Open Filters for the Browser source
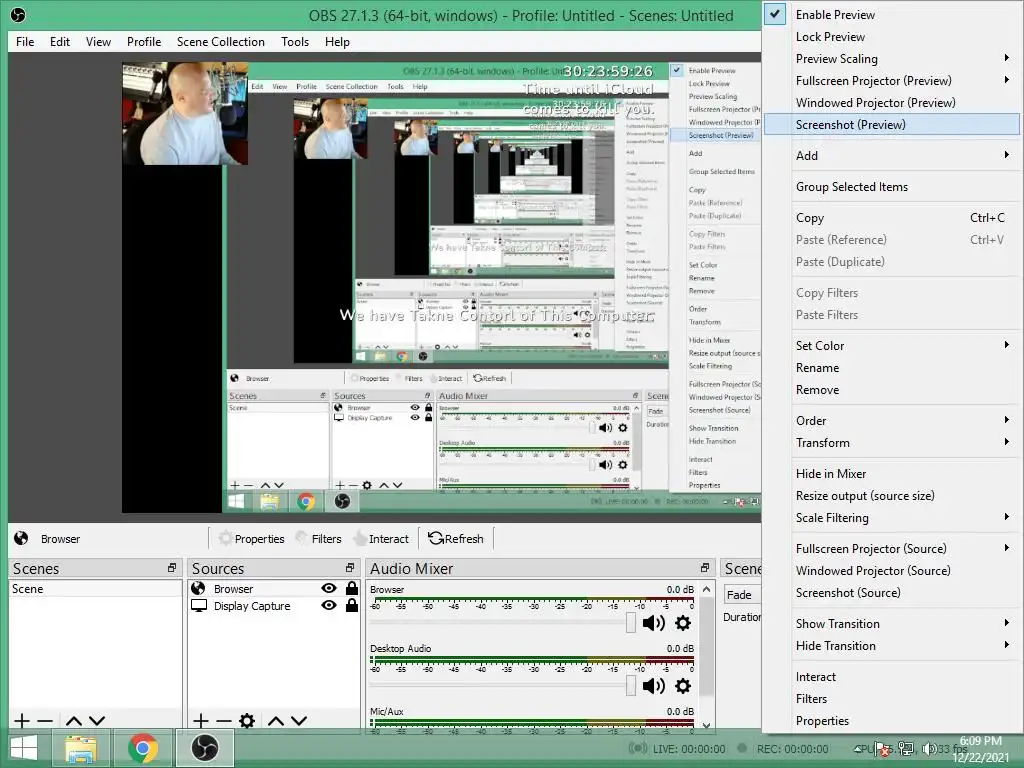 click(319, 539)
